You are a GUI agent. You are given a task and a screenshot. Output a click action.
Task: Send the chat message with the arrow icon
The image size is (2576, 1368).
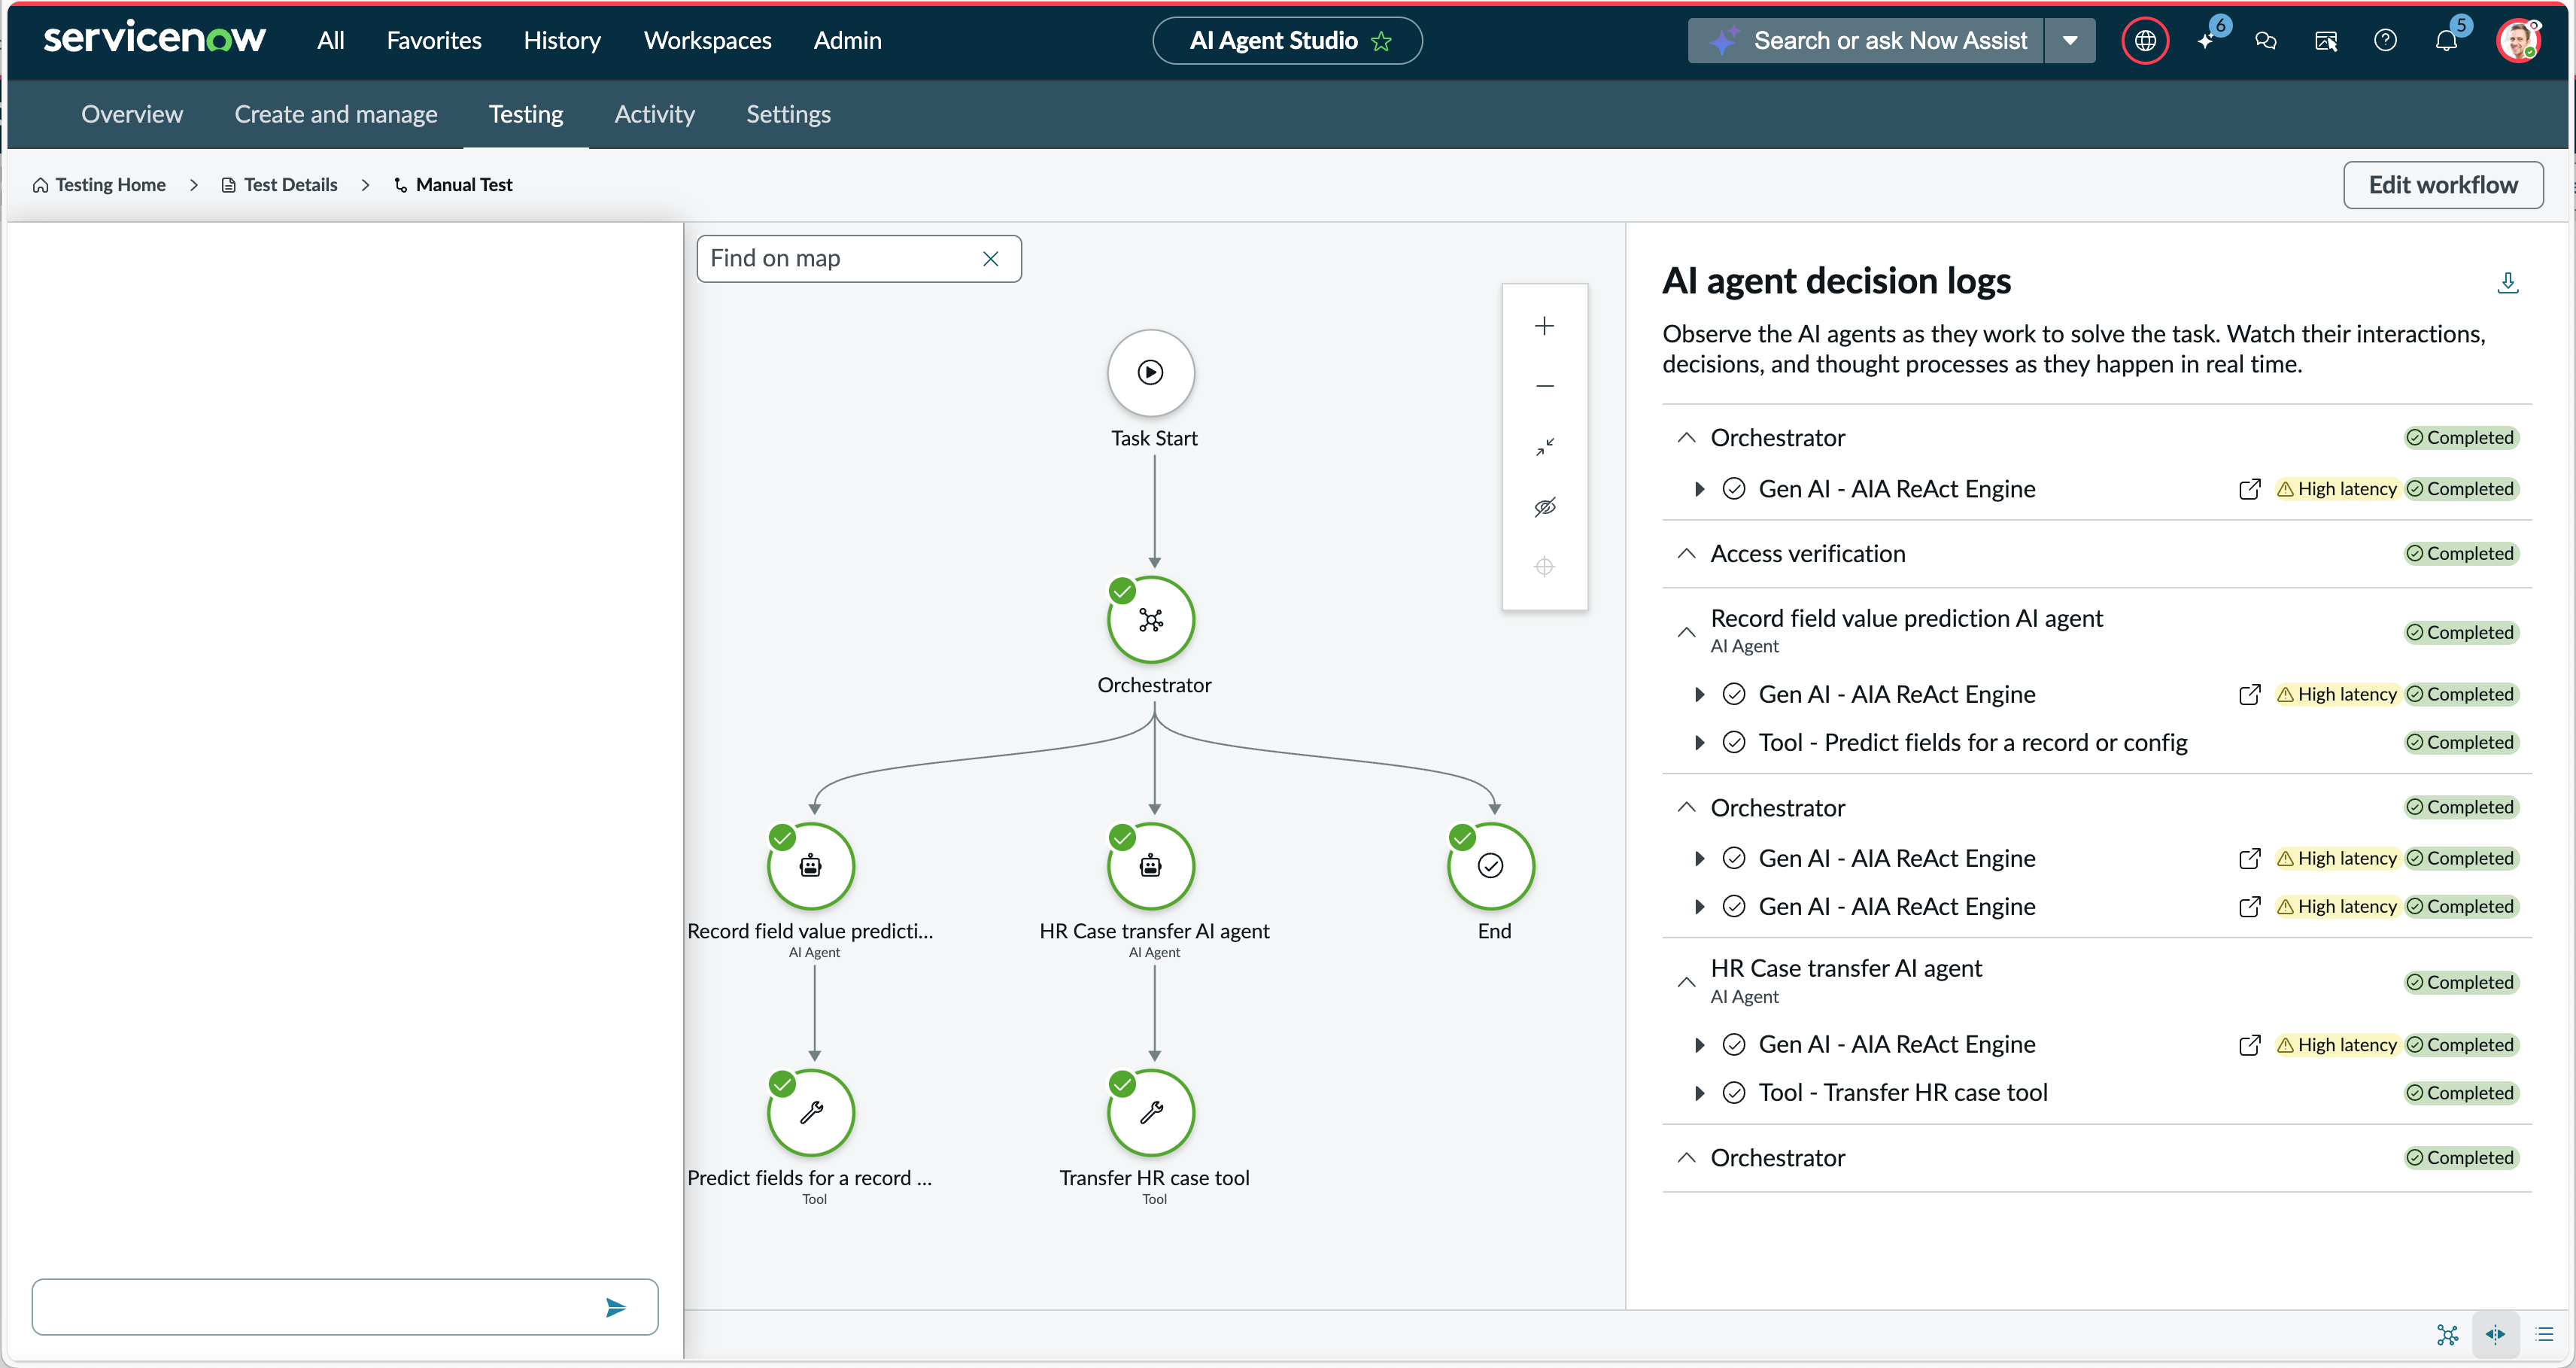click(x=616, y=1307)
